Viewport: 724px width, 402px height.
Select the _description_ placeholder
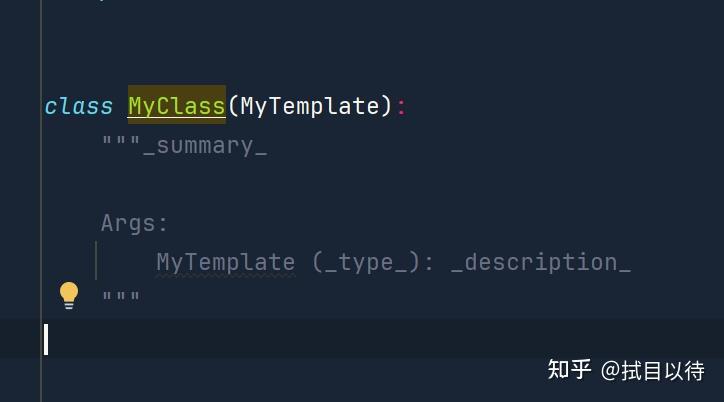(540, 262)
